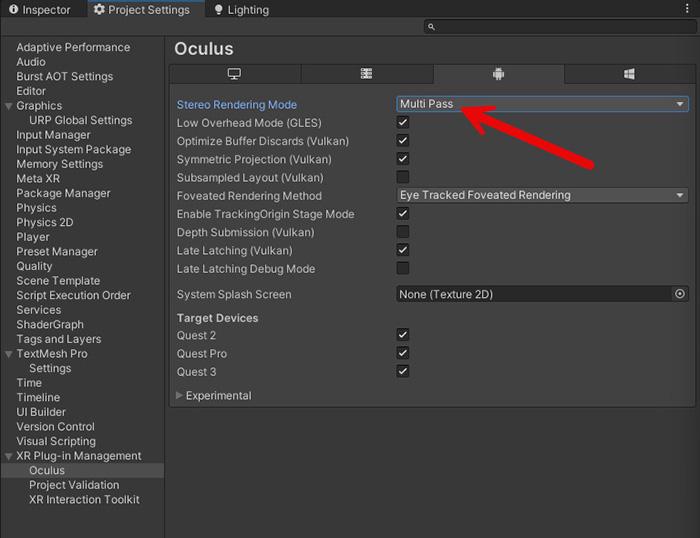Click the settings search input field

coord(560,27)
